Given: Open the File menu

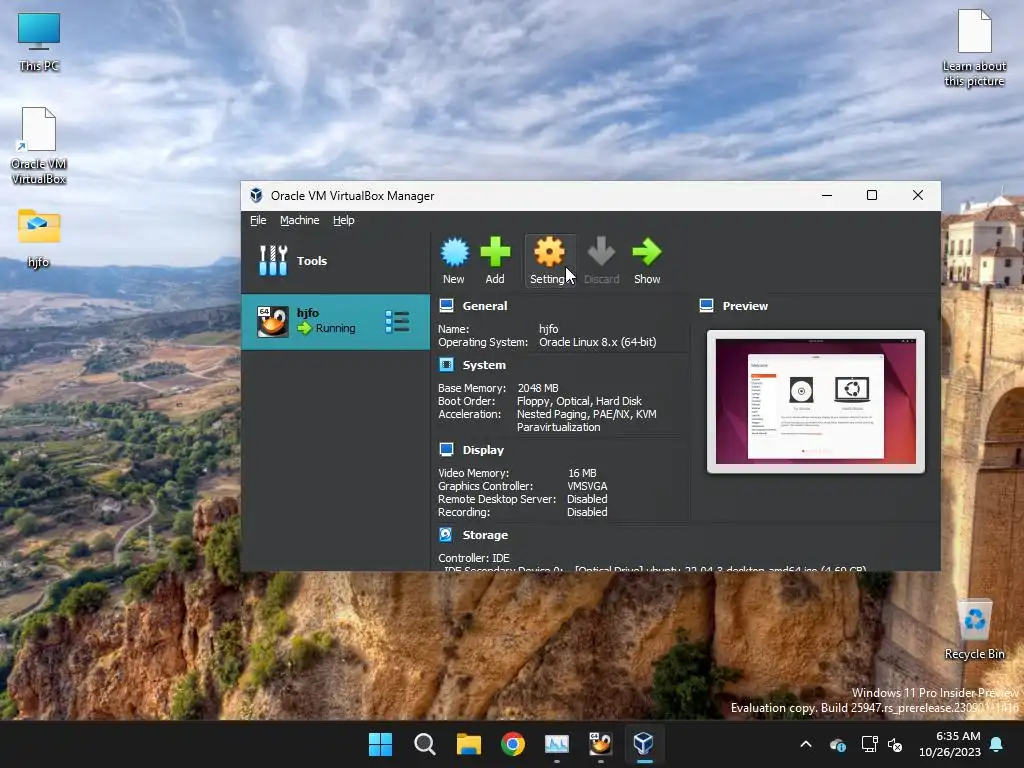Looking at the screenshot, I should [258, 220].
